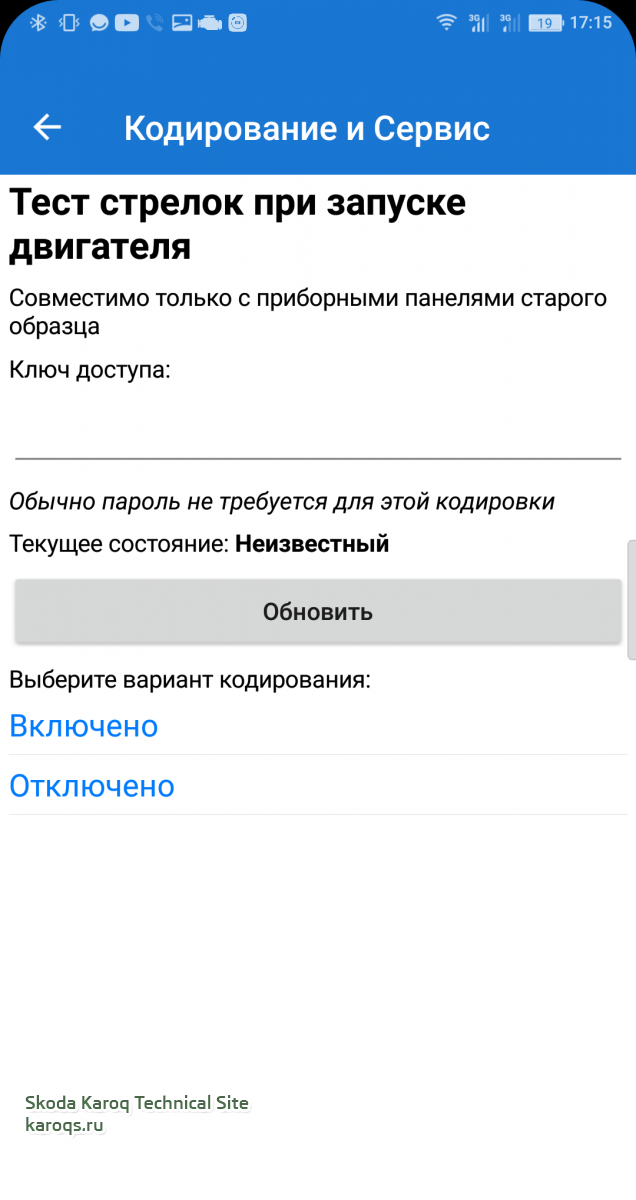Tap the image notification icon

(182, 22)
